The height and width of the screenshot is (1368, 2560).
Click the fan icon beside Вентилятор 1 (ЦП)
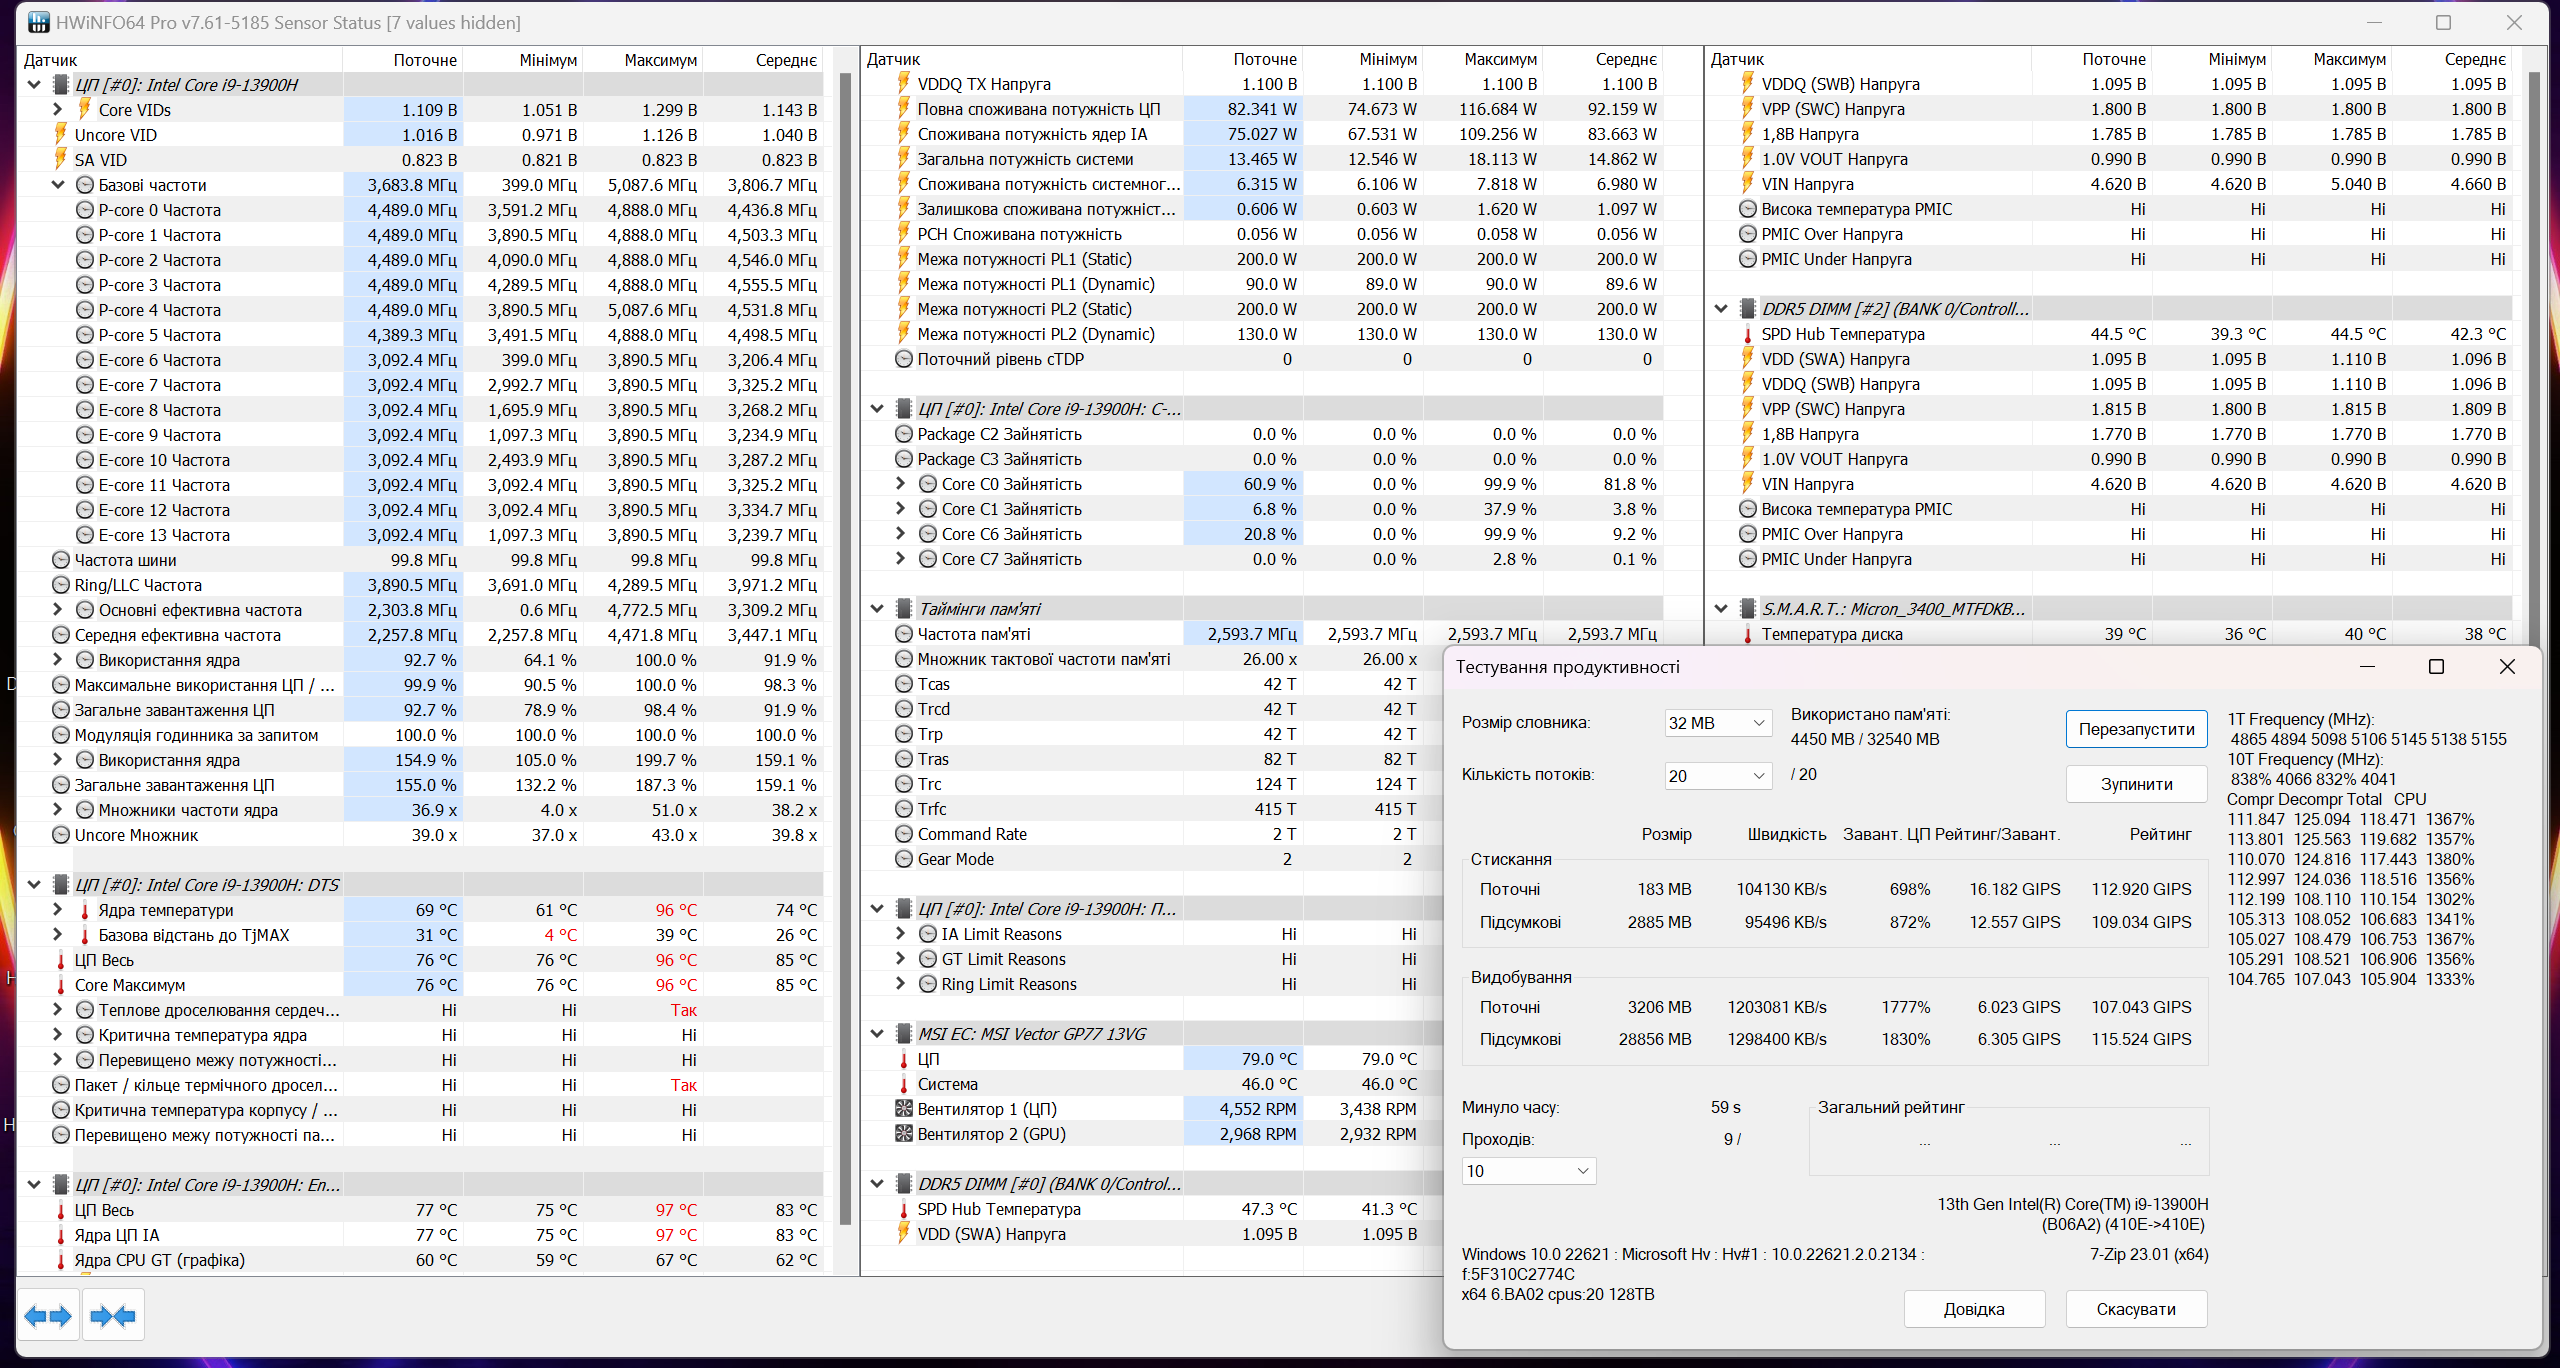pyautogui.click(x=903, y=1109)
